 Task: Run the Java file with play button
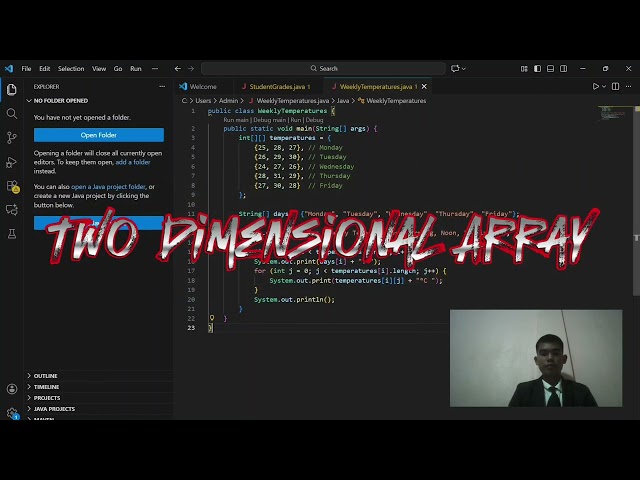596,87
